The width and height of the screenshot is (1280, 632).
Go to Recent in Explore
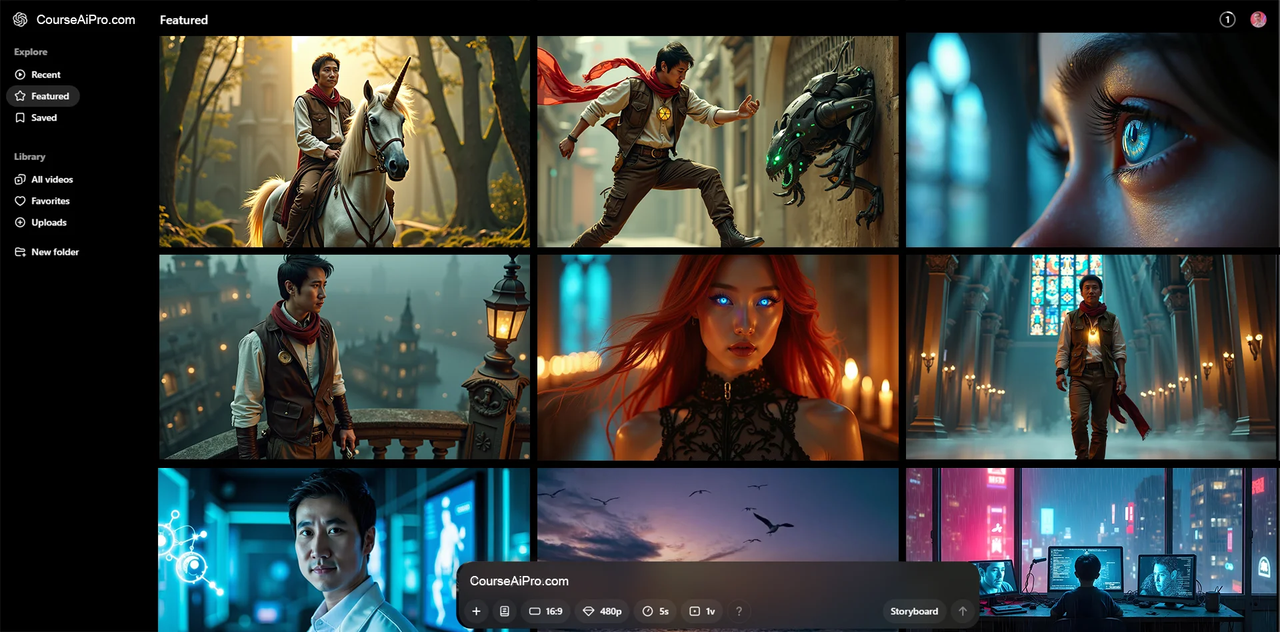pos(45,75)
